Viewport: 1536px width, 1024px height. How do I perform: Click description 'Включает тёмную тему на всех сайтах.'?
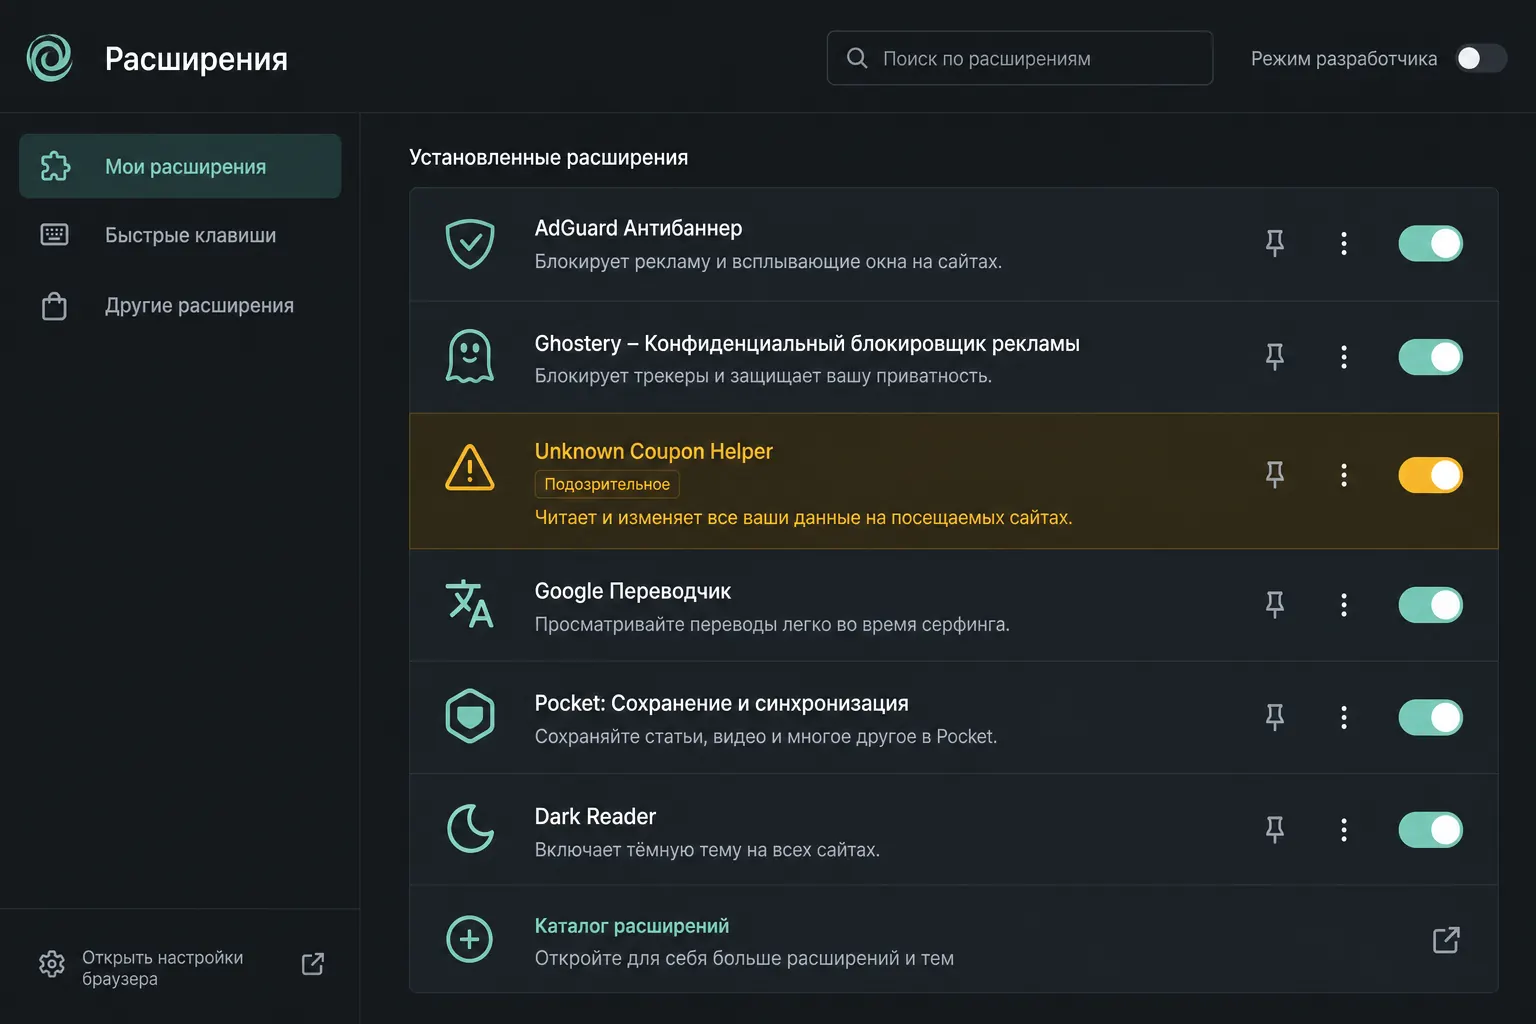(x=707, y=850)
